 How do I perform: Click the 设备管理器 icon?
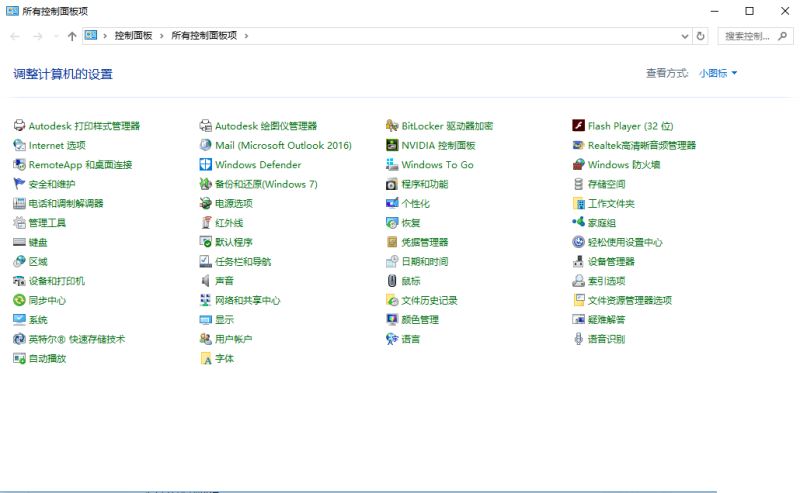[x=578, y=261]
